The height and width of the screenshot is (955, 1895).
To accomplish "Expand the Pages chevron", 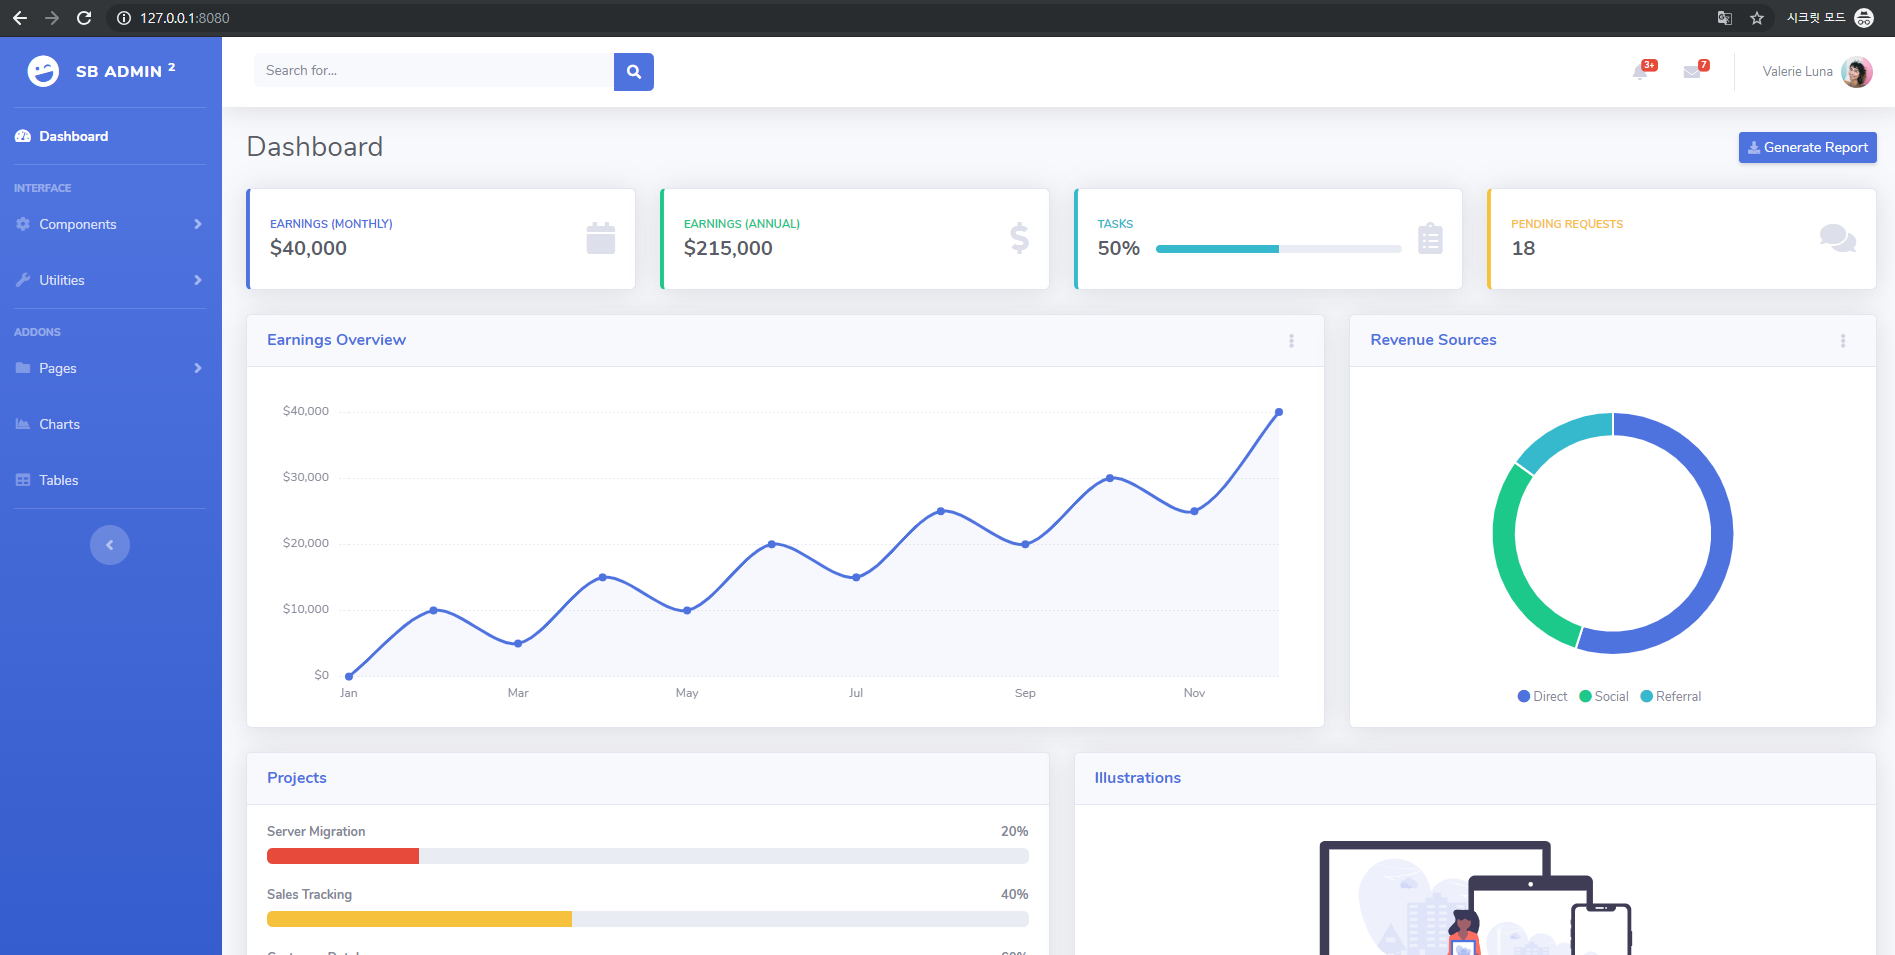I will (198, 368).
